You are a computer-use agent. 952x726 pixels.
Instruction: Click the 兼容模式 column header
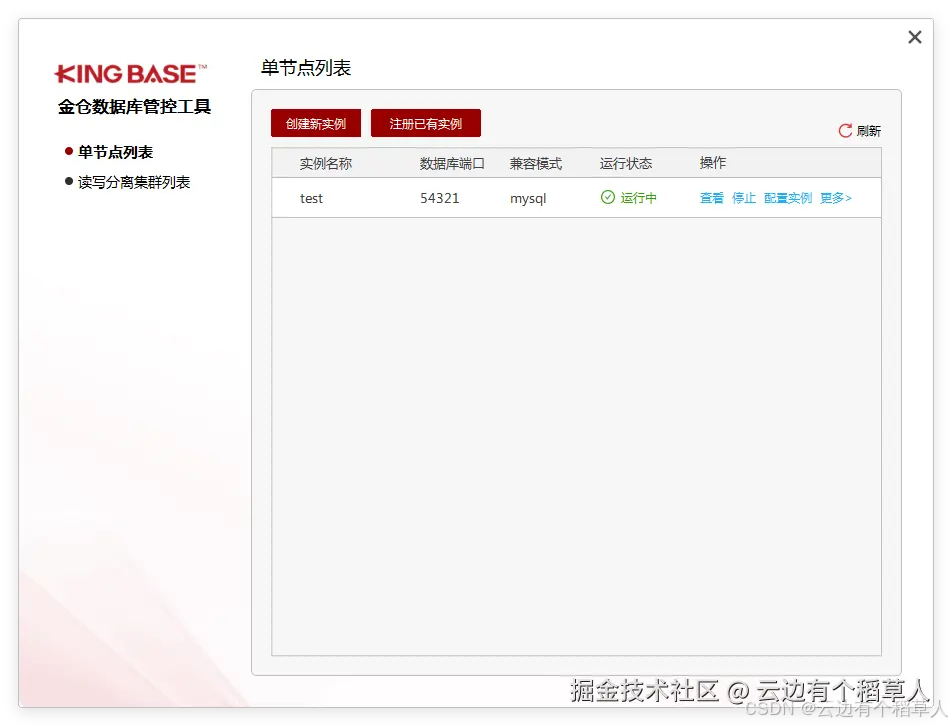(536, 163)
